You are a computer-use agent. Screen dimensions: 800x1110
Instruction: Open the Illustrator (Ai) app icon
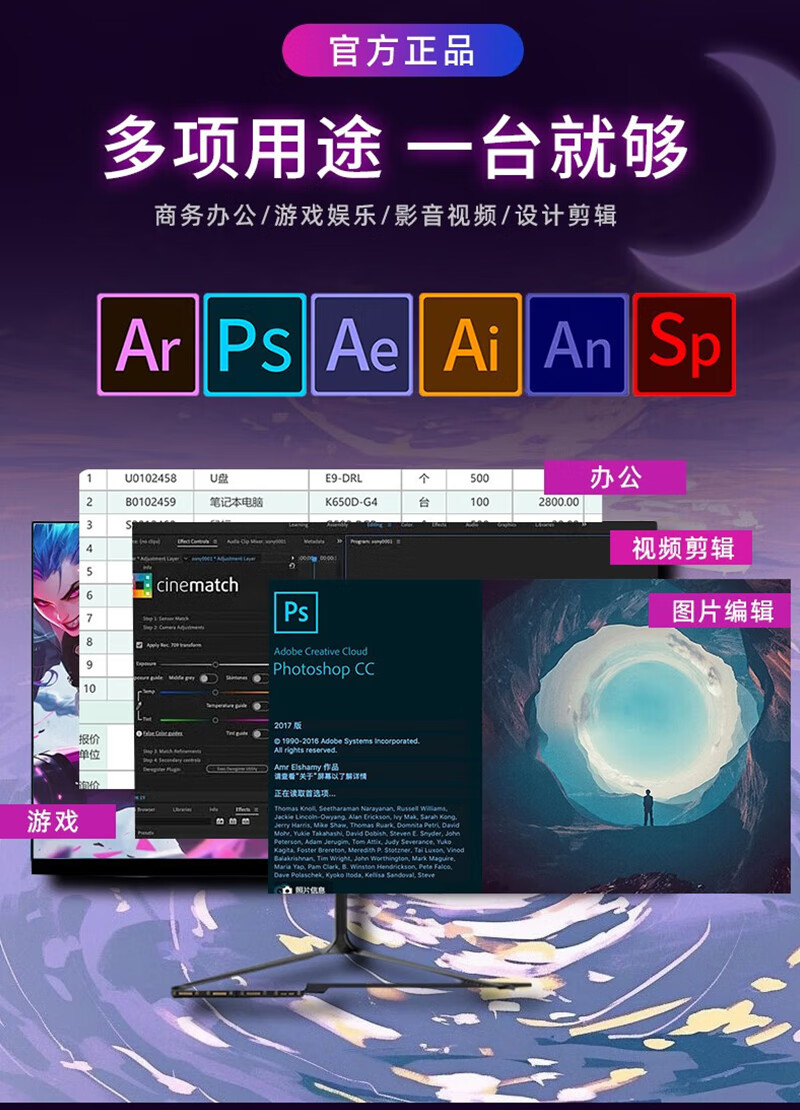point(470,344)
